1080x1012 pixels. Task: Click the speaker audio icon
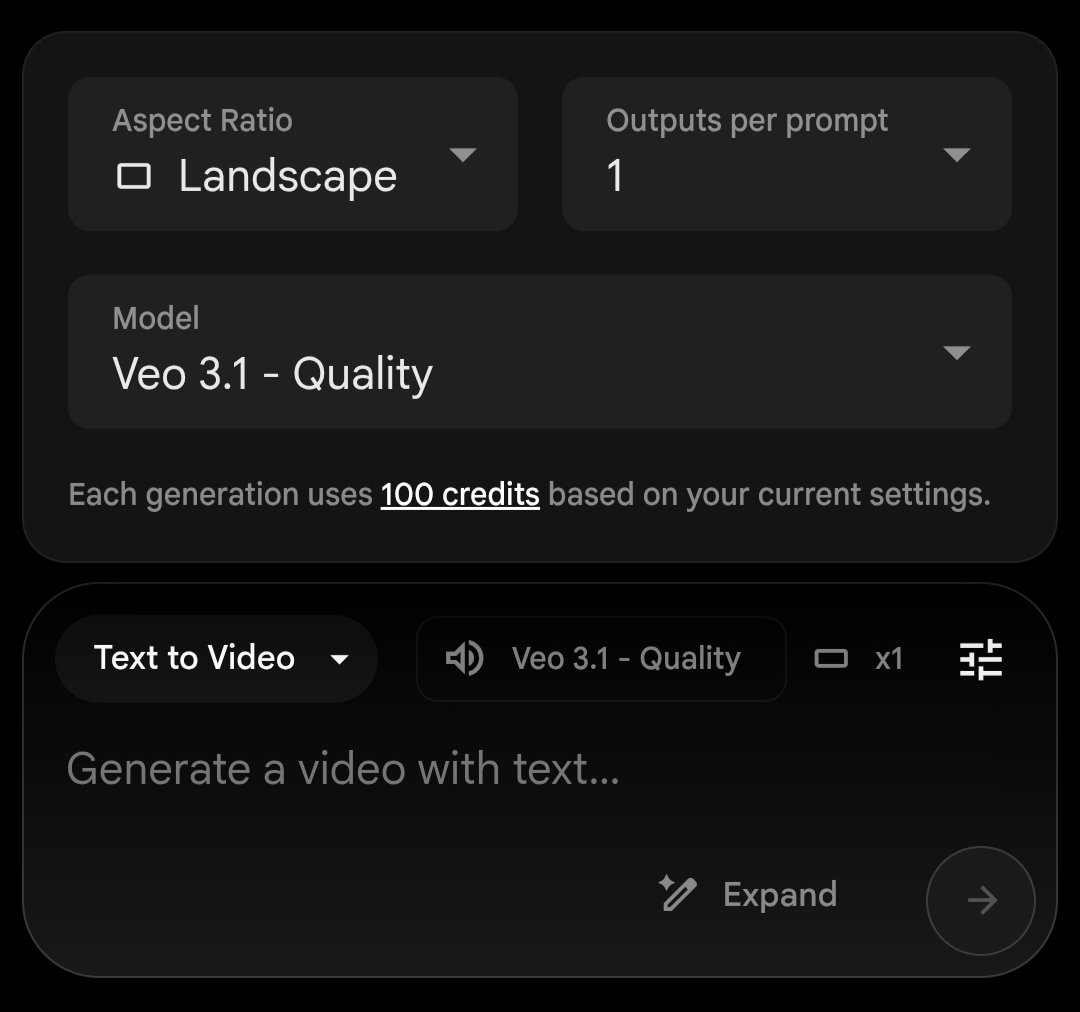465,659
